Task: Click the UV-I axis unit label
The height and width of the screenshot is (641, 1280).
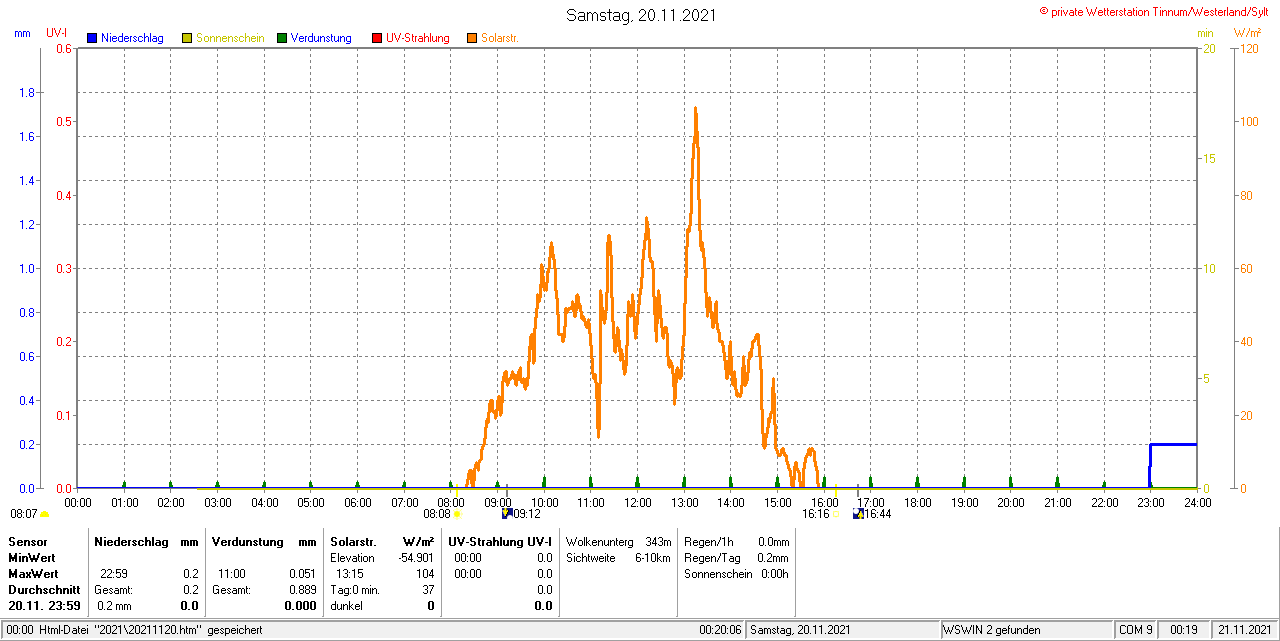Action: coord(57,33)
